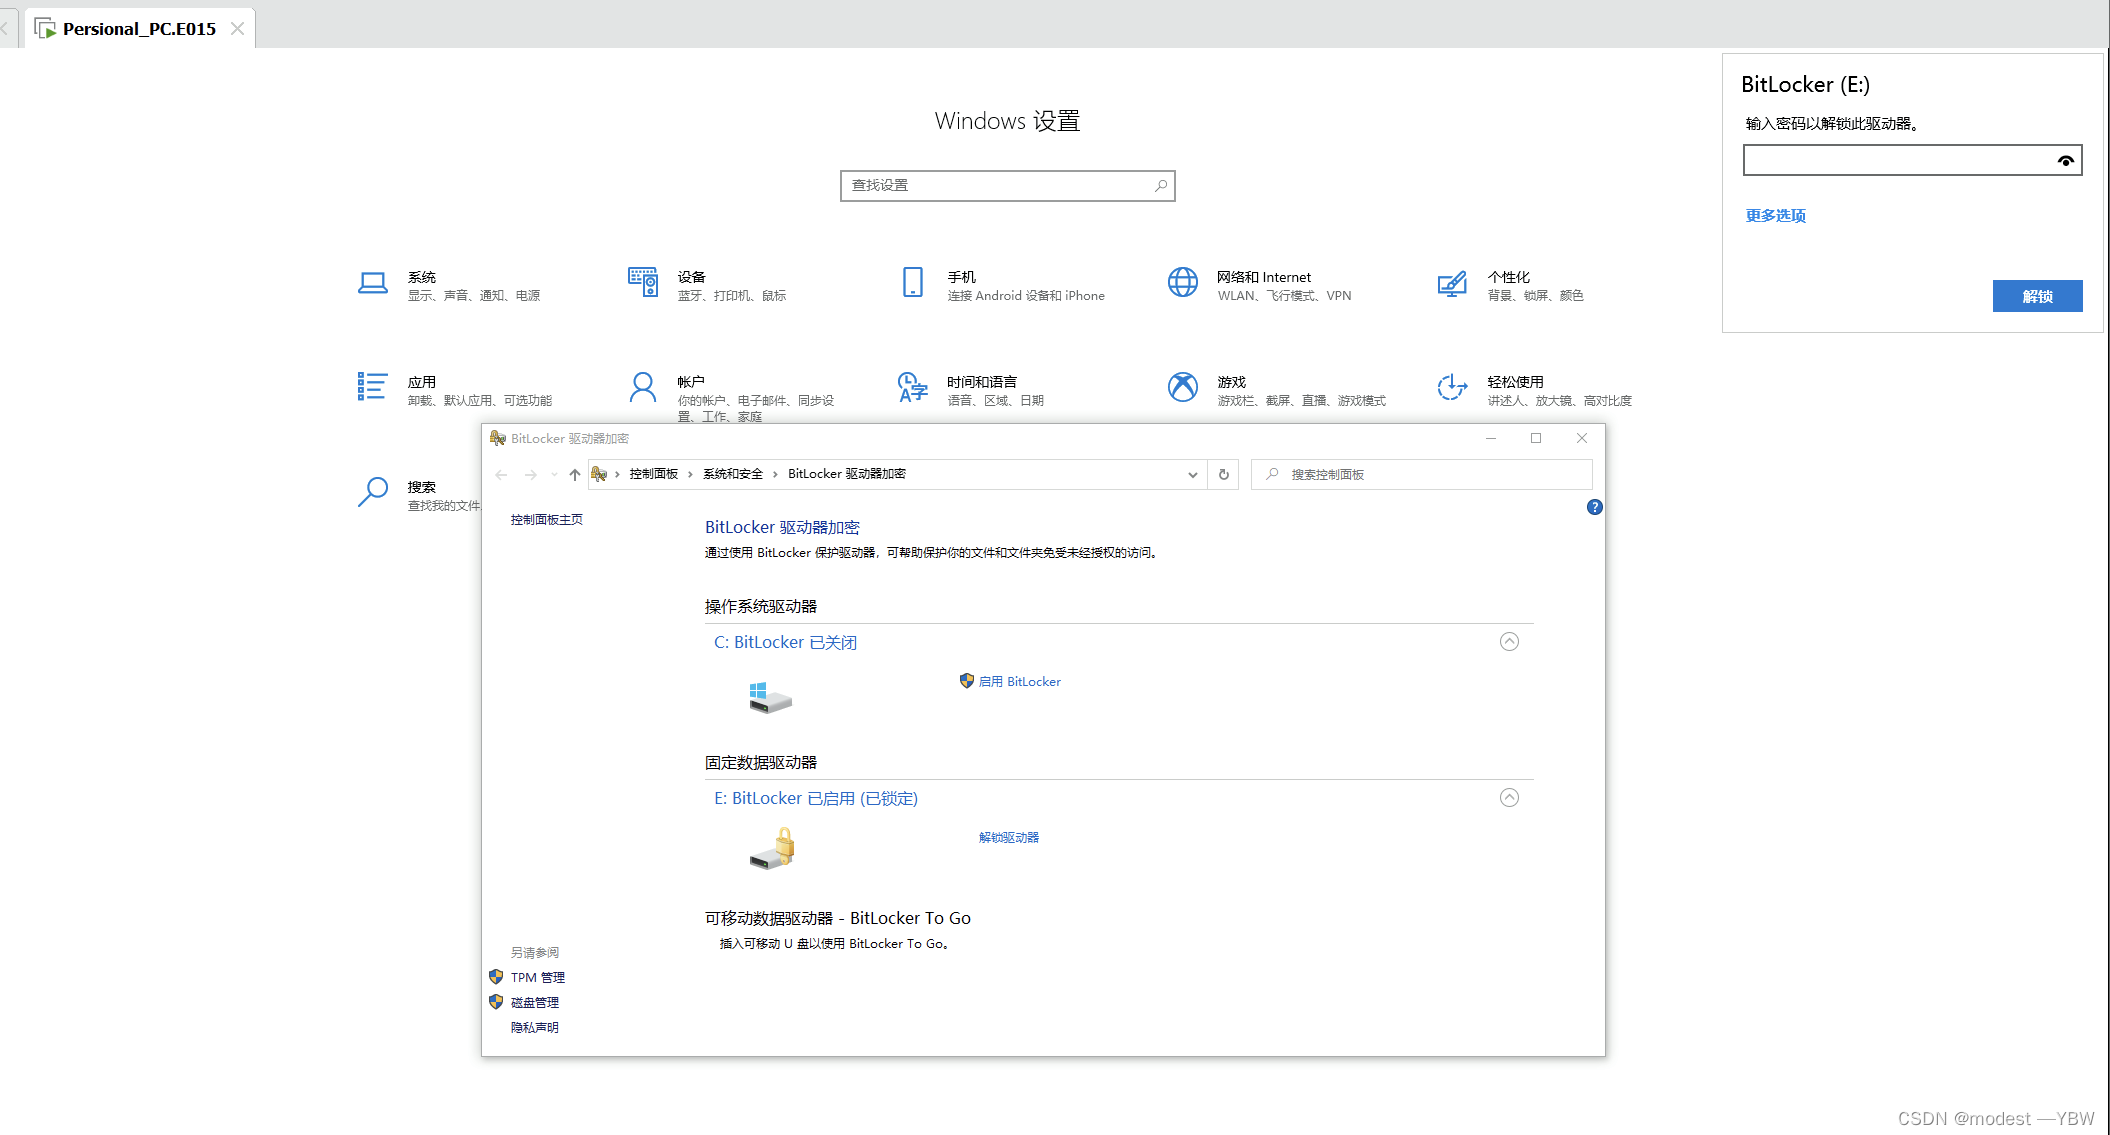
Task: Toggle password visibility eye icon
Action: coord(2065,161)
